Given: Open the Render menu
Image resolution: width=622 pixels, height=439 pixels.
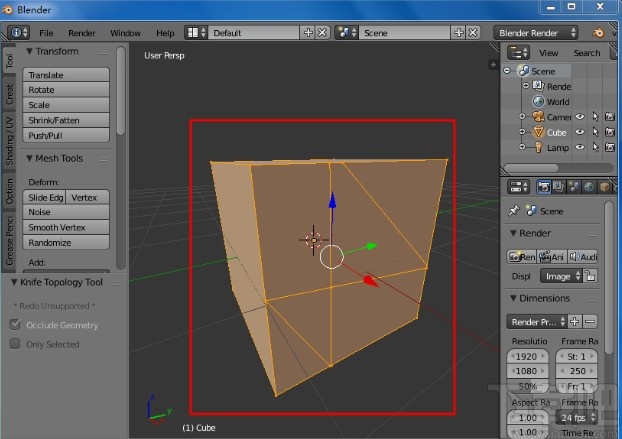Looking at the screenshot, I should [81, 33].
